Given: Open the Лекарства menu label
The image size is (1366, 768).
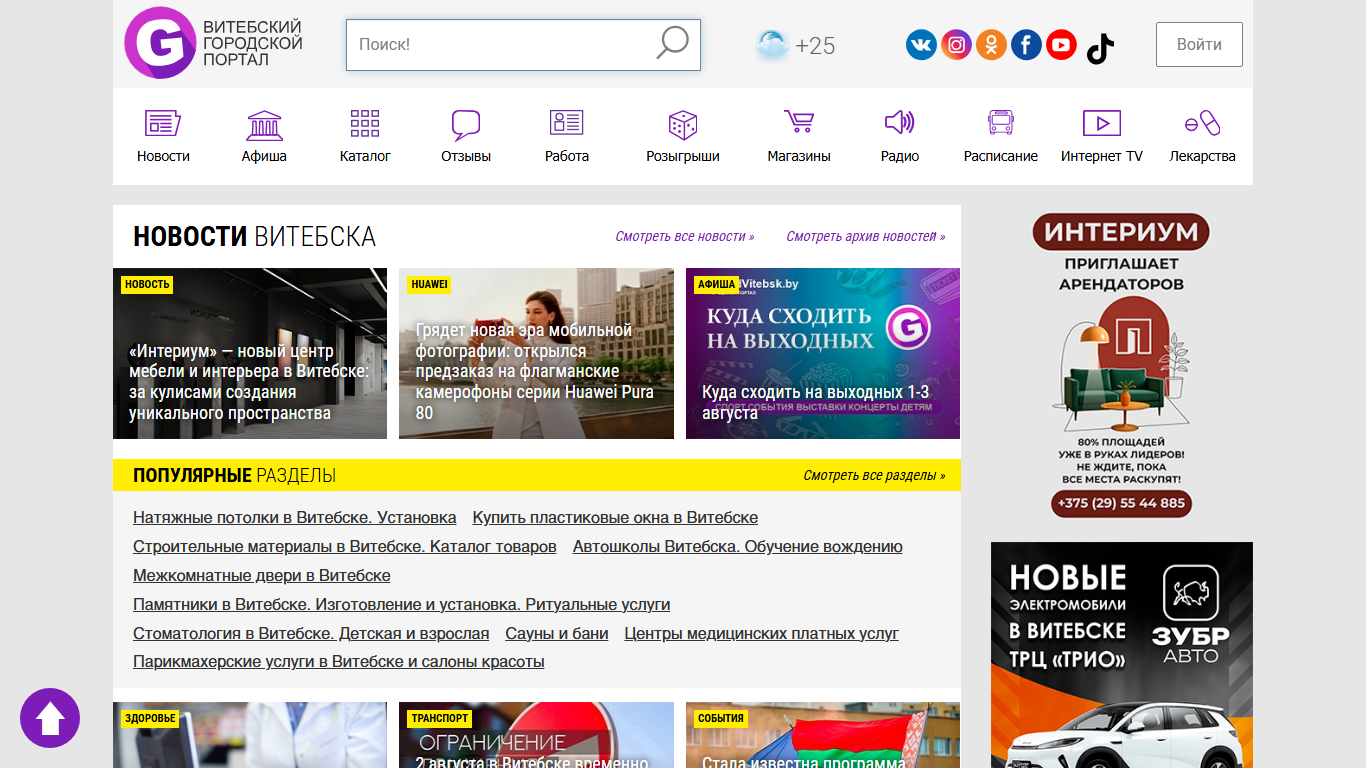Looking at the screenshot, I should 1203,156.
